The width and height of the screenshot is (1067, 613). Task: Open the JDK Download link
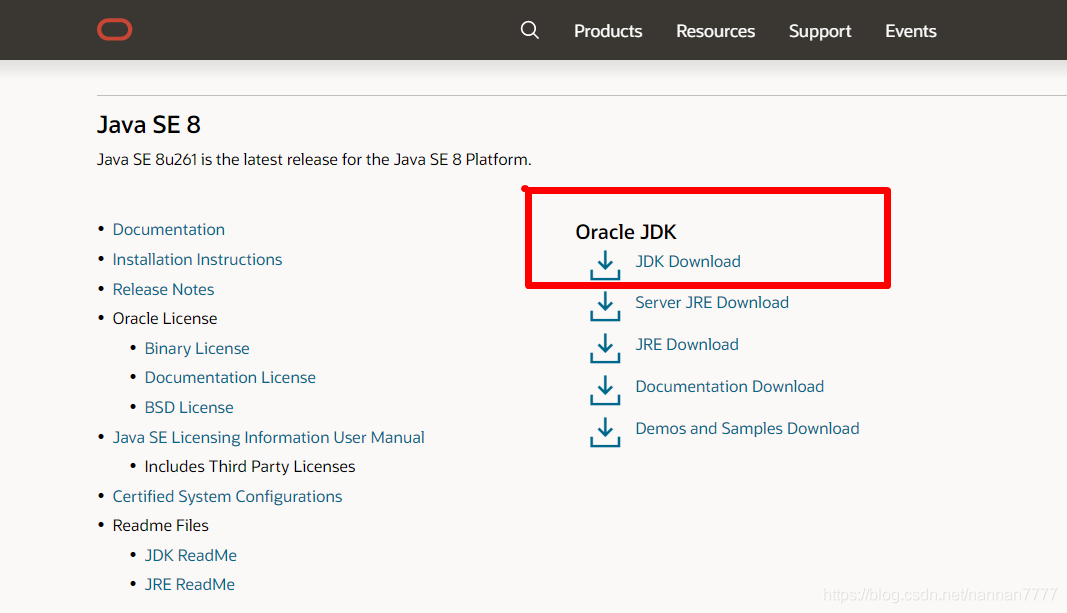[x=688, y=261]
